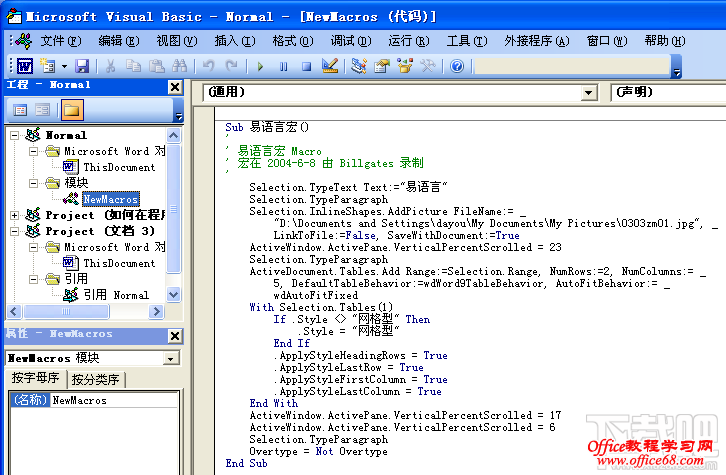This screenshot has height=475, width=726.
Task: Click the Copy toolbar icon
Action: pyautogui.click(x=133, y=66)
